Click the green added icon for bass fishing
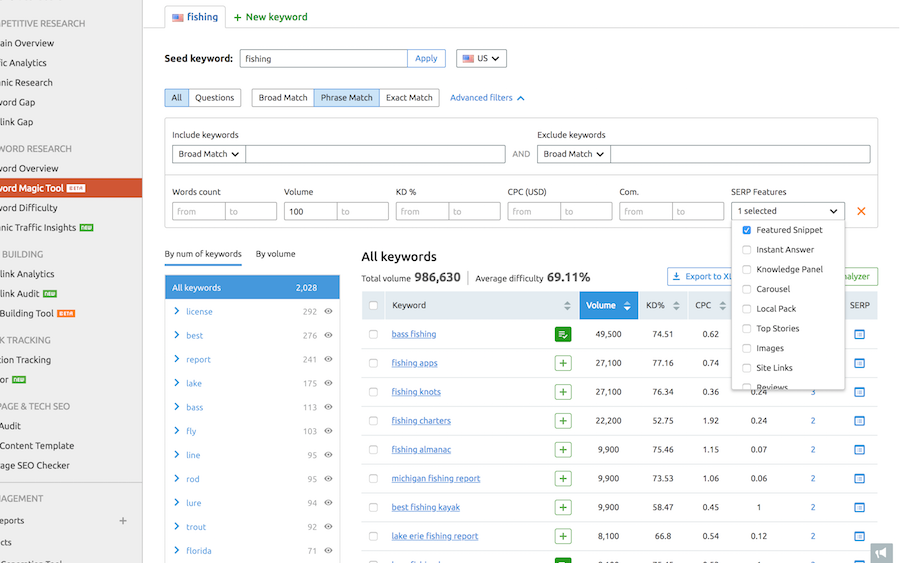The image size is (900, 563). (x=563, y=334)
